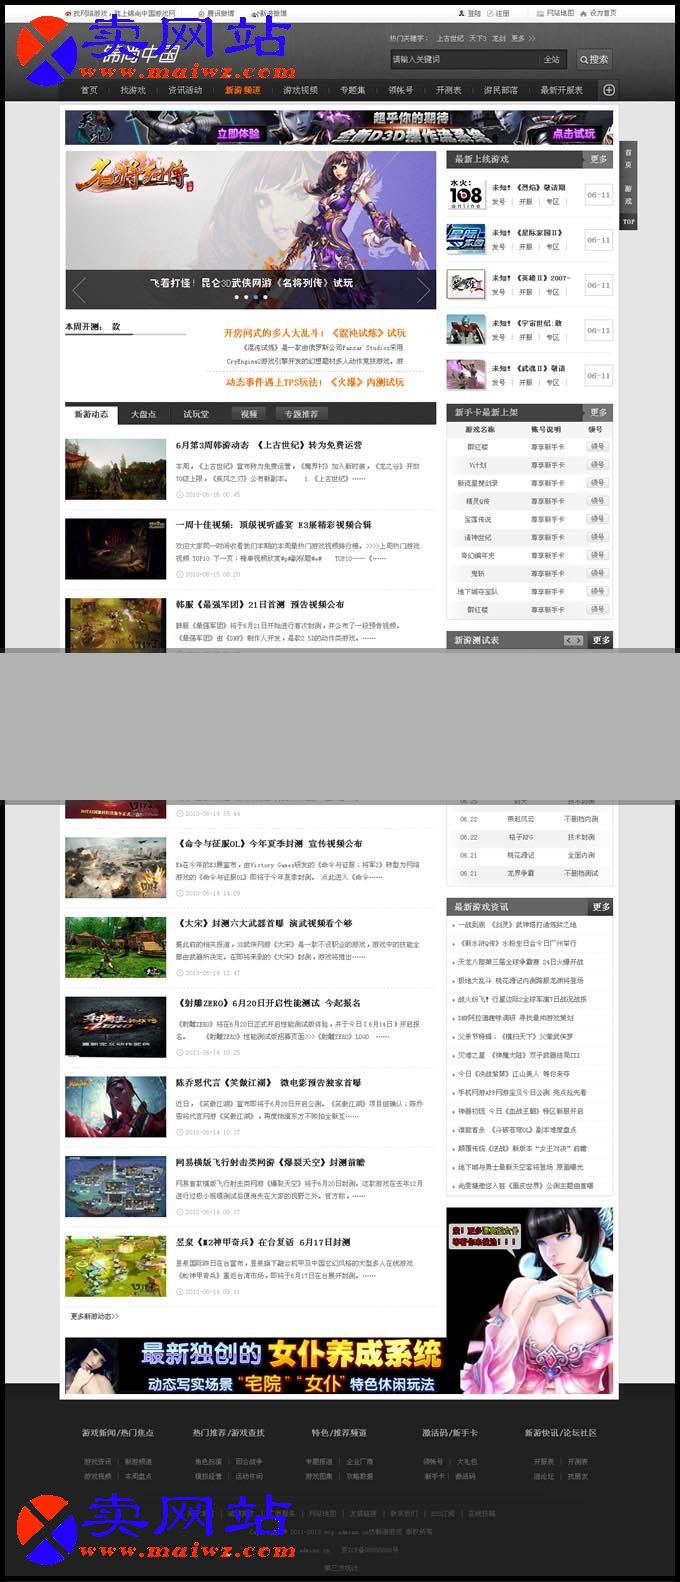Open 首页 in the navigation bar
Screen dimensions: 680x1582
click(89, 90)
